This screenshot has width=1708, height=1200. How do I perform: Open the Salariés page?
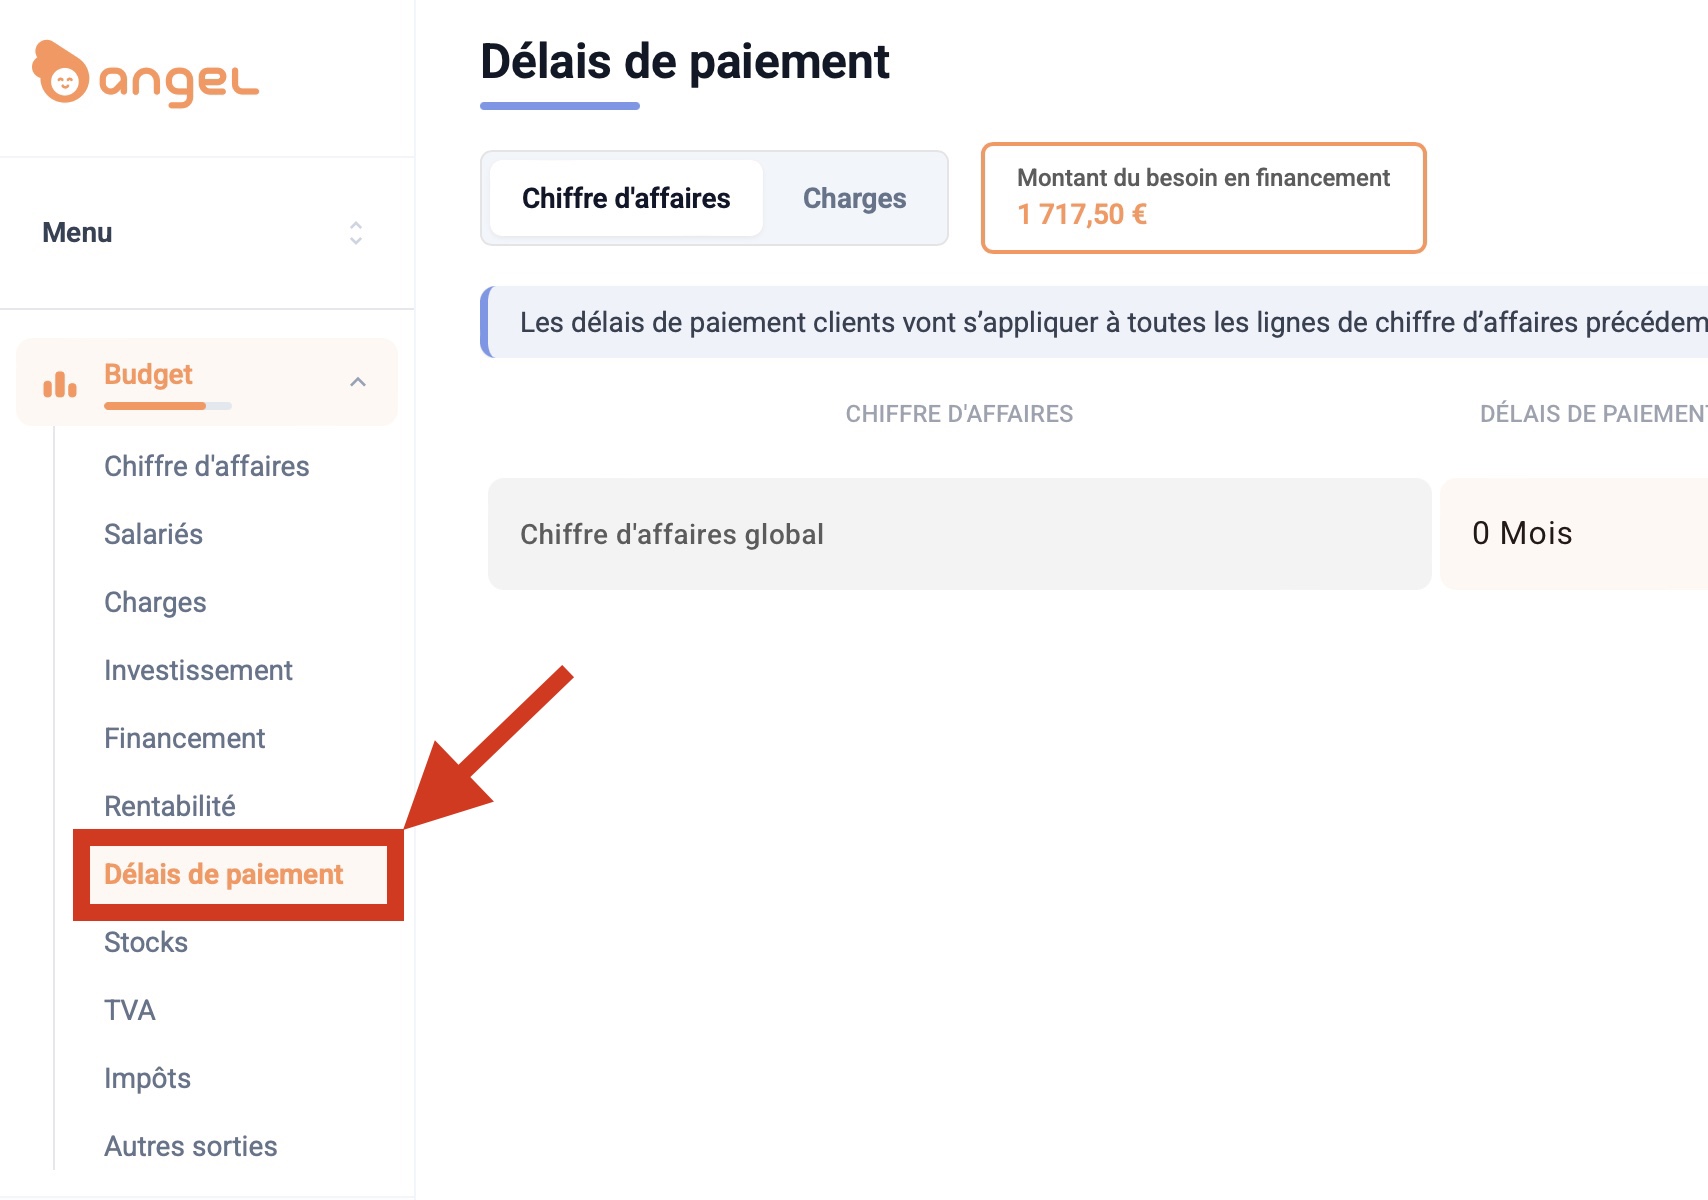click(x=153, y=534)
